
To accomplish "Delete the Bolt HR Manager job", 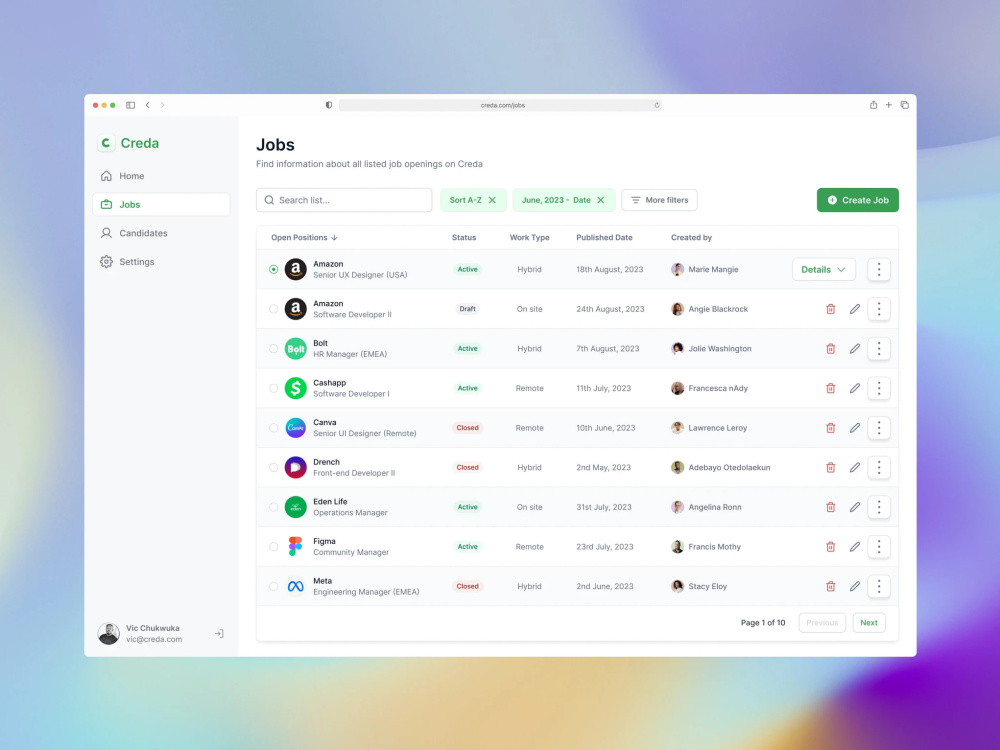I will (x=830, y=349).
